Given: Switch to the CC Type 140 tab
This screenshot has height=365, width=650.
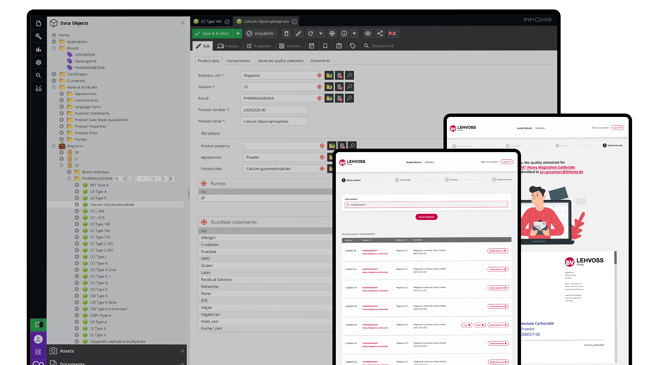Looking at the screenshot, I should coord(211,22).
